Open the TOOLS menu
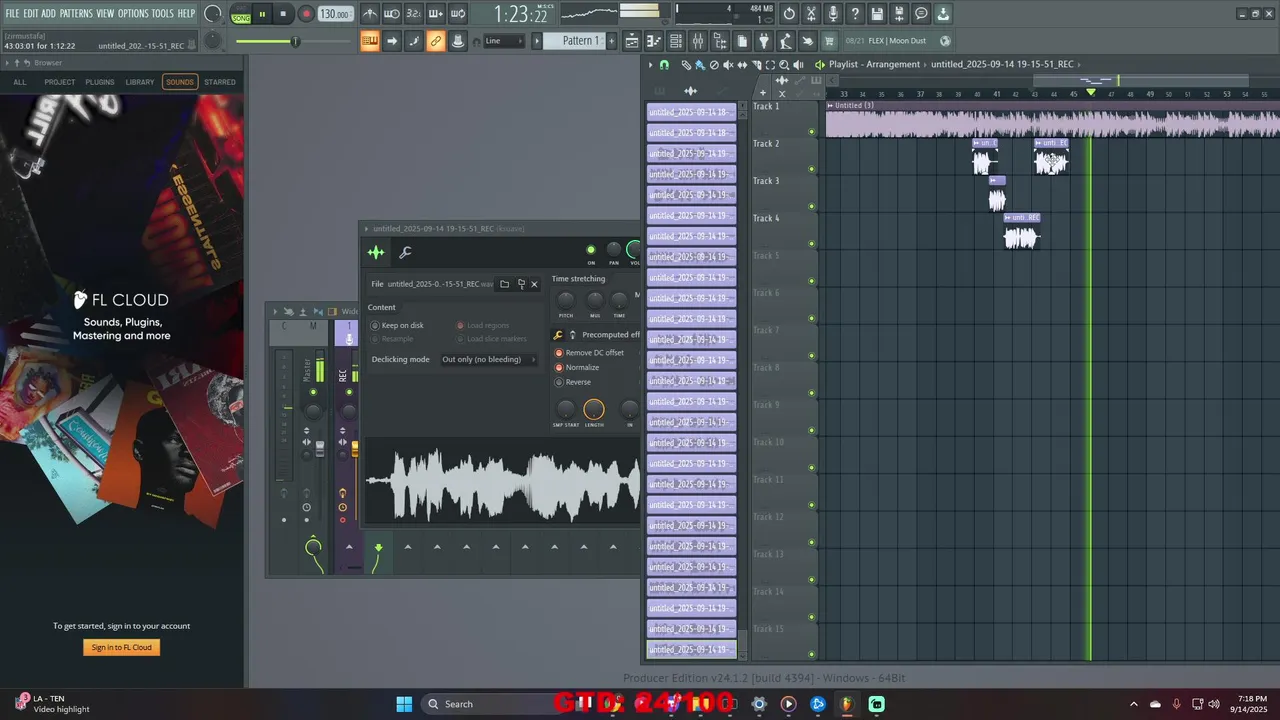1280x720 pixels. (x=162, y=13)
